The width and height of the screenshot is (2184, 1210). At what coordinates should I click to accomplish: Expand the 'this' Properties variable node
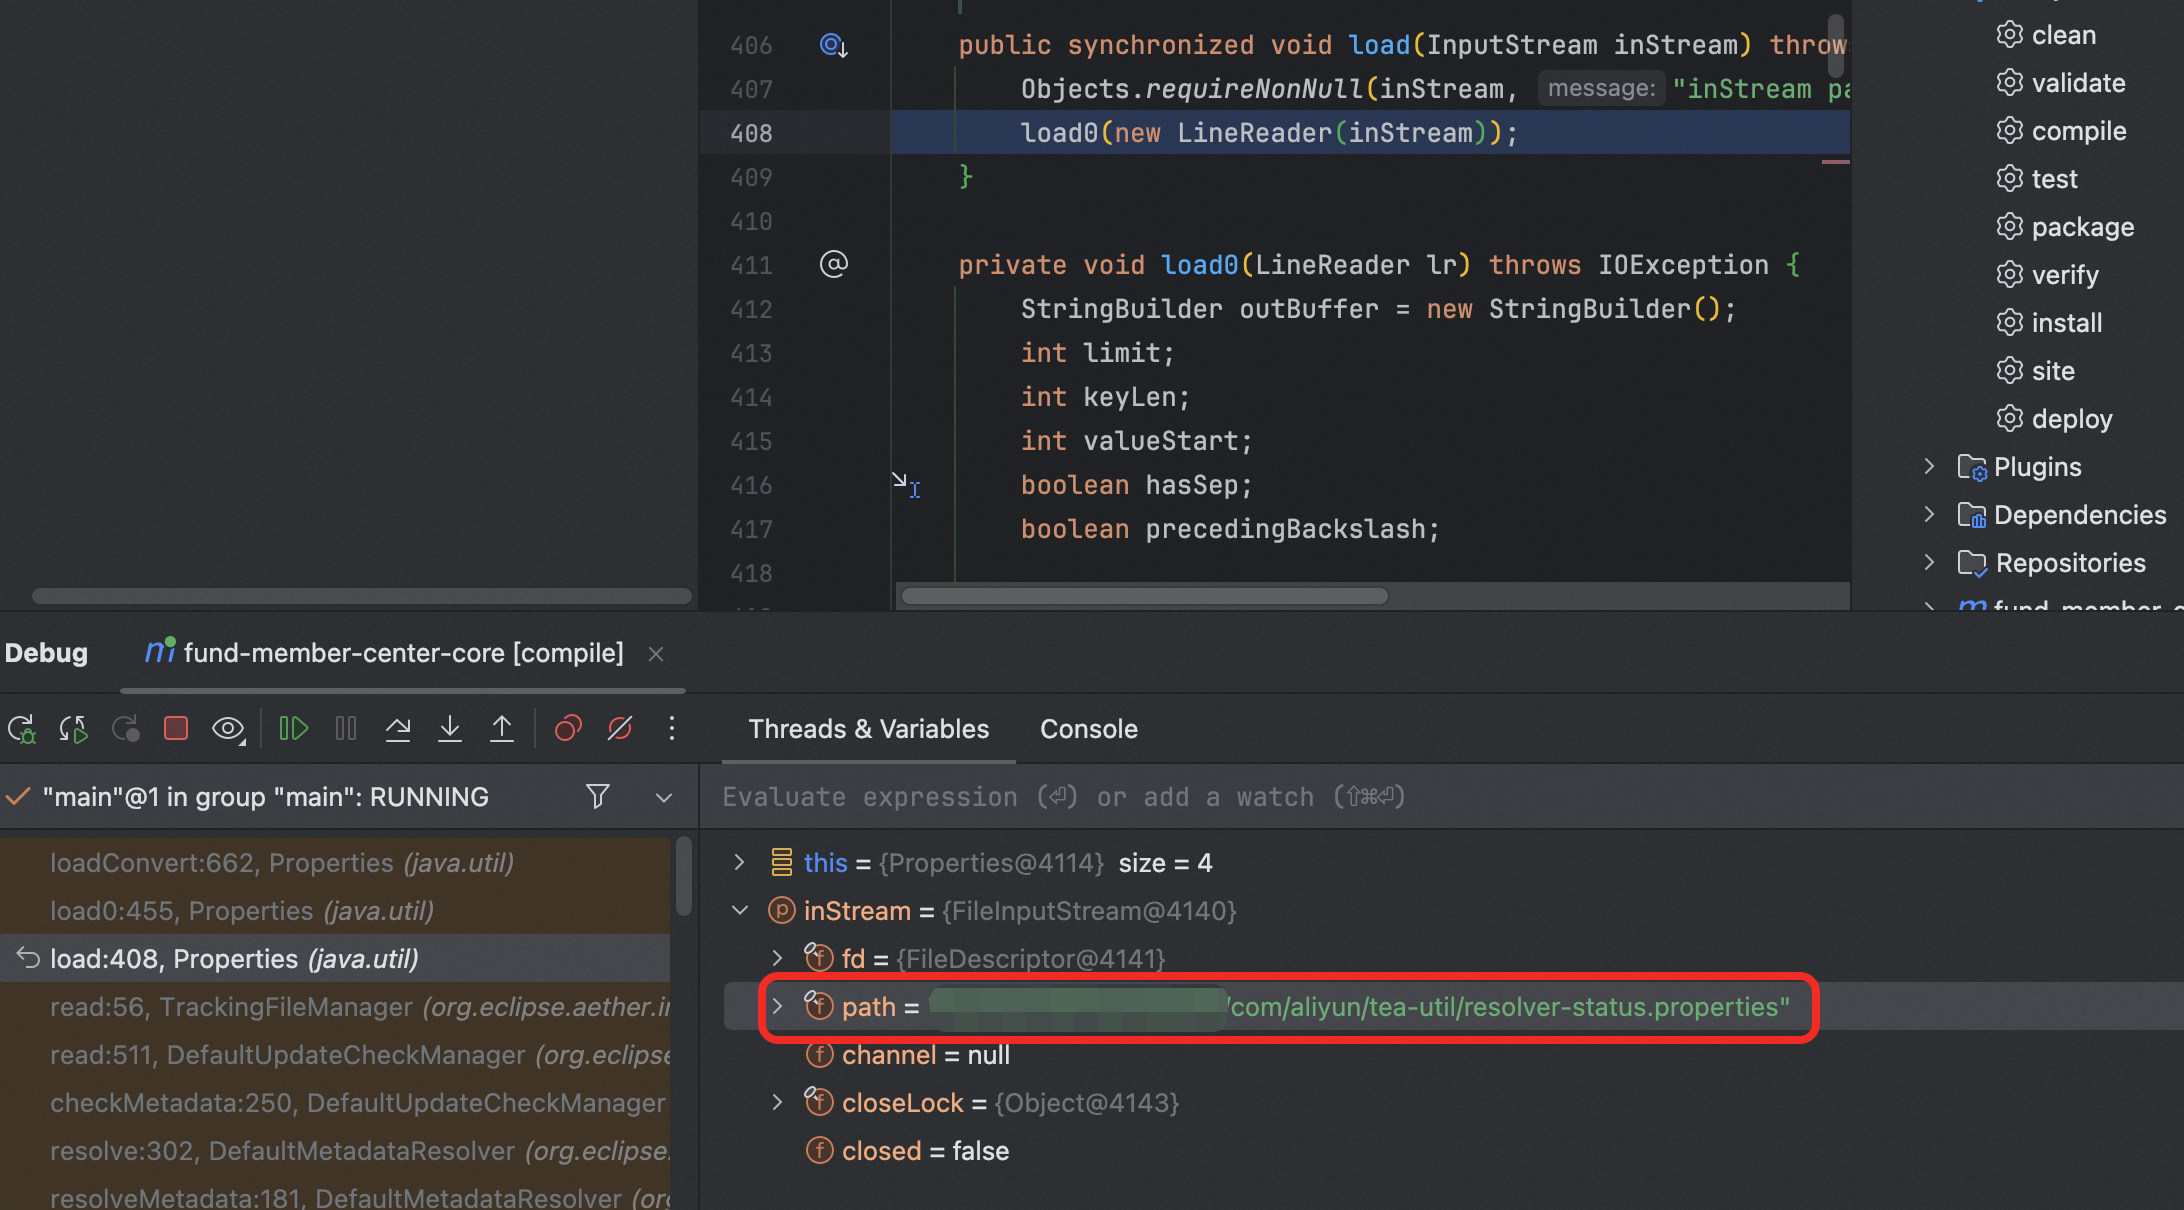(739, 863)
